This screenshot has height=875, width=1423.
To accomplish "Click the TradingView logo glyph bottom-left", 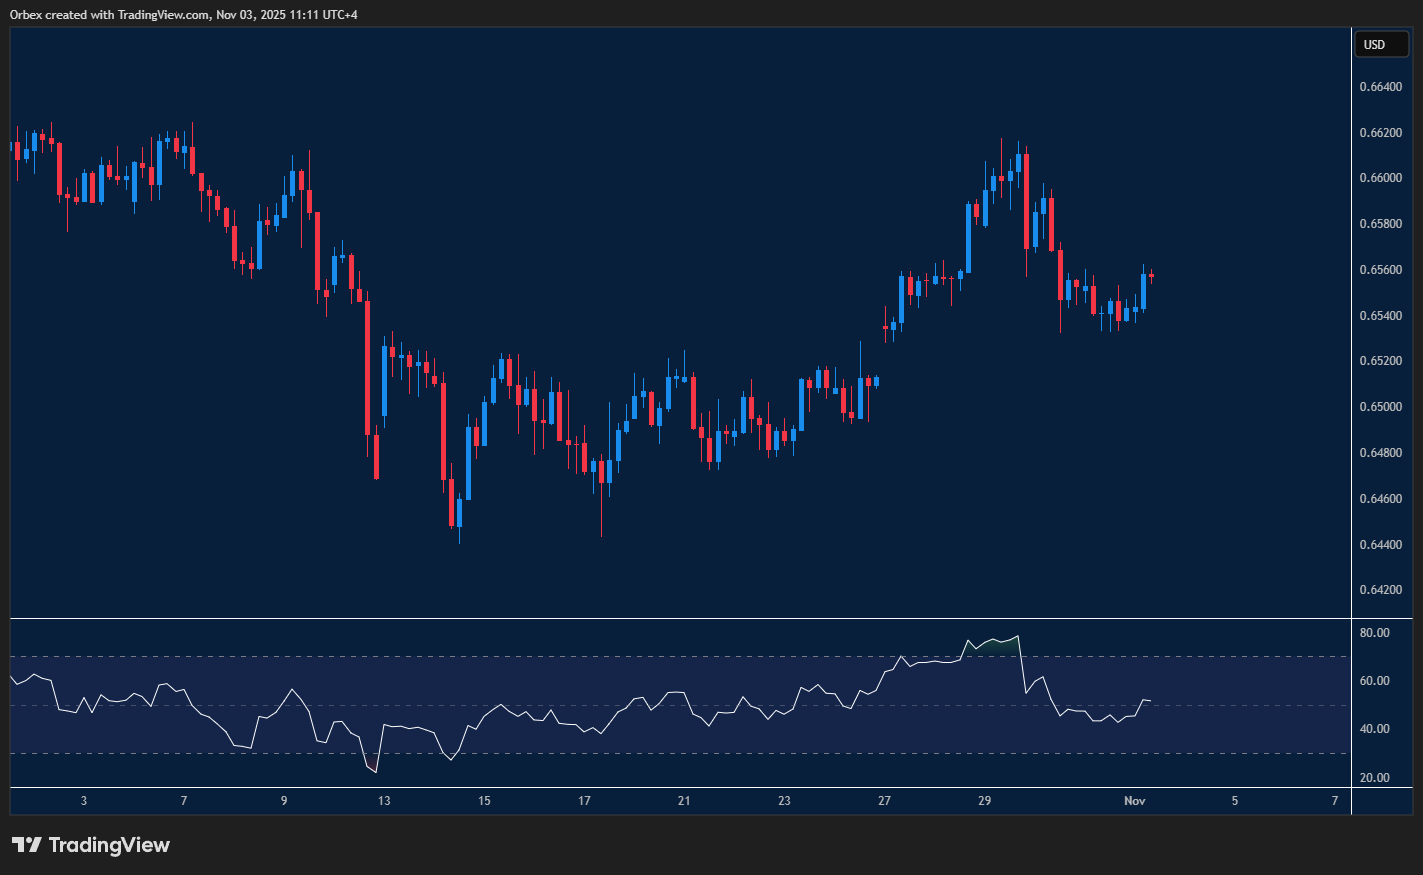I will click(25, 845).
